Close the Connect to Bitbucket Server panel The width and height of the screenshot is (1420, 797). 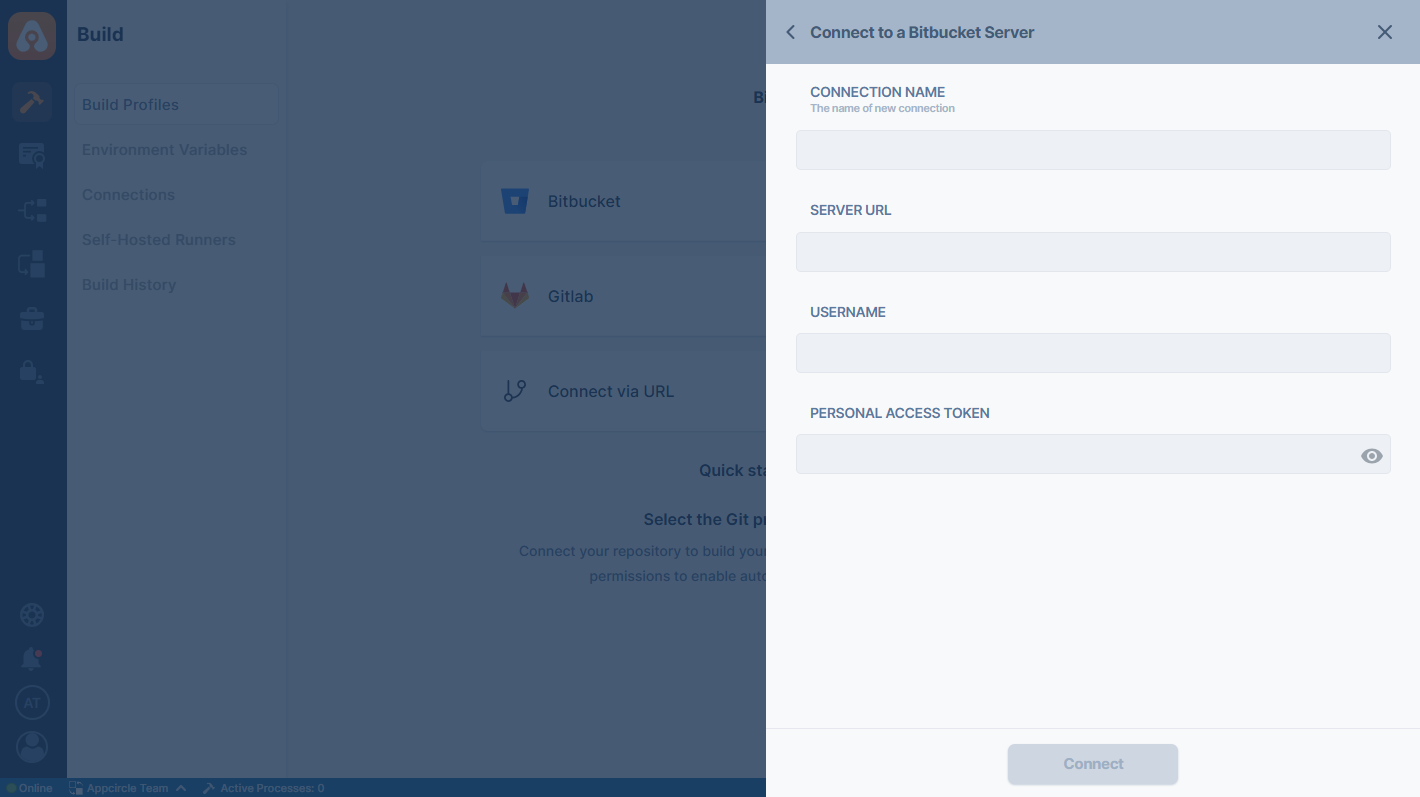click(x=1385, y=32)
